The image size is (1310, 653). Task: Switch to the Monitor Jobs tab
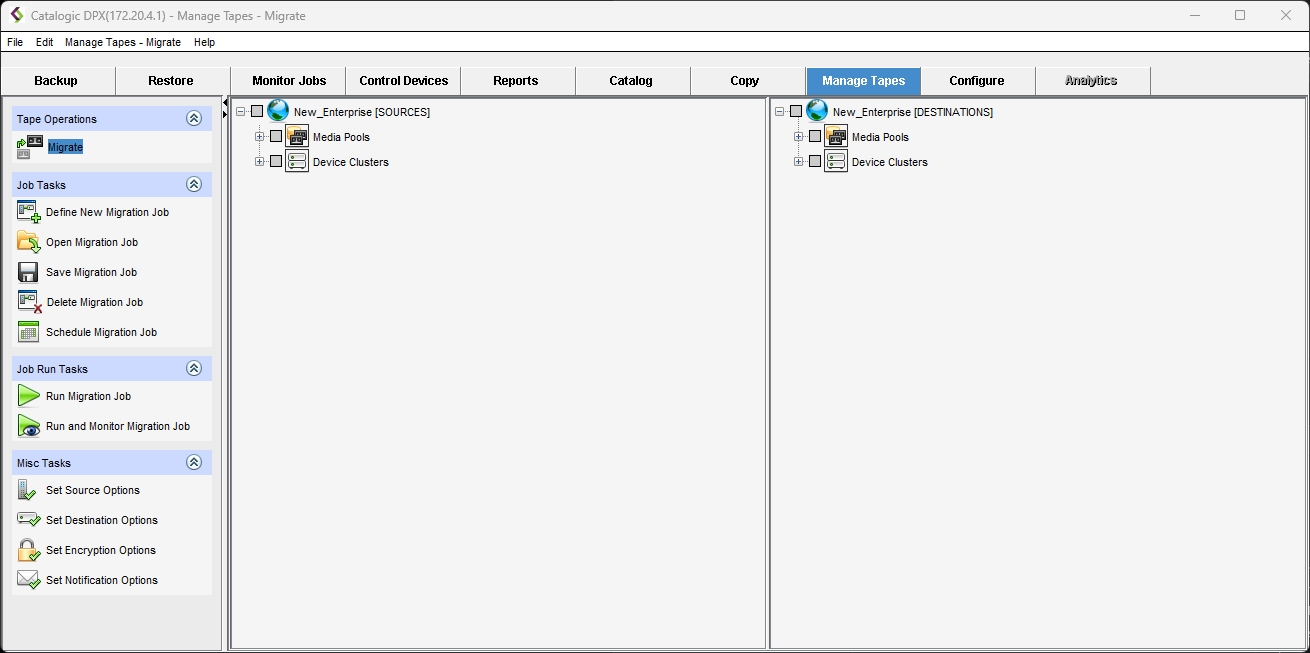(x=289, y=81)
